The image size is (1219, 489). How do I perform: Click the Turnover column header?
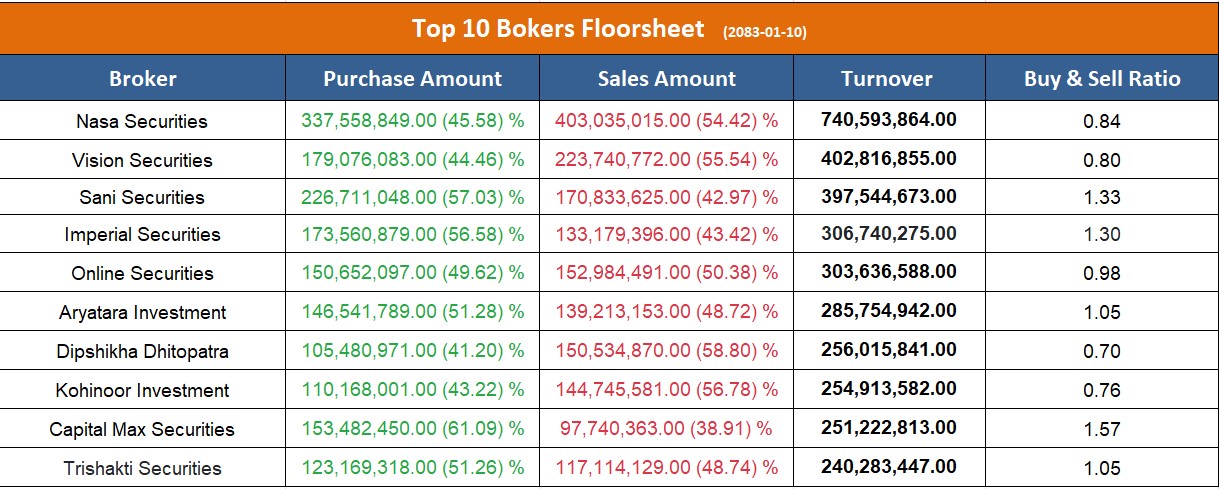click(x=887, y=79)
